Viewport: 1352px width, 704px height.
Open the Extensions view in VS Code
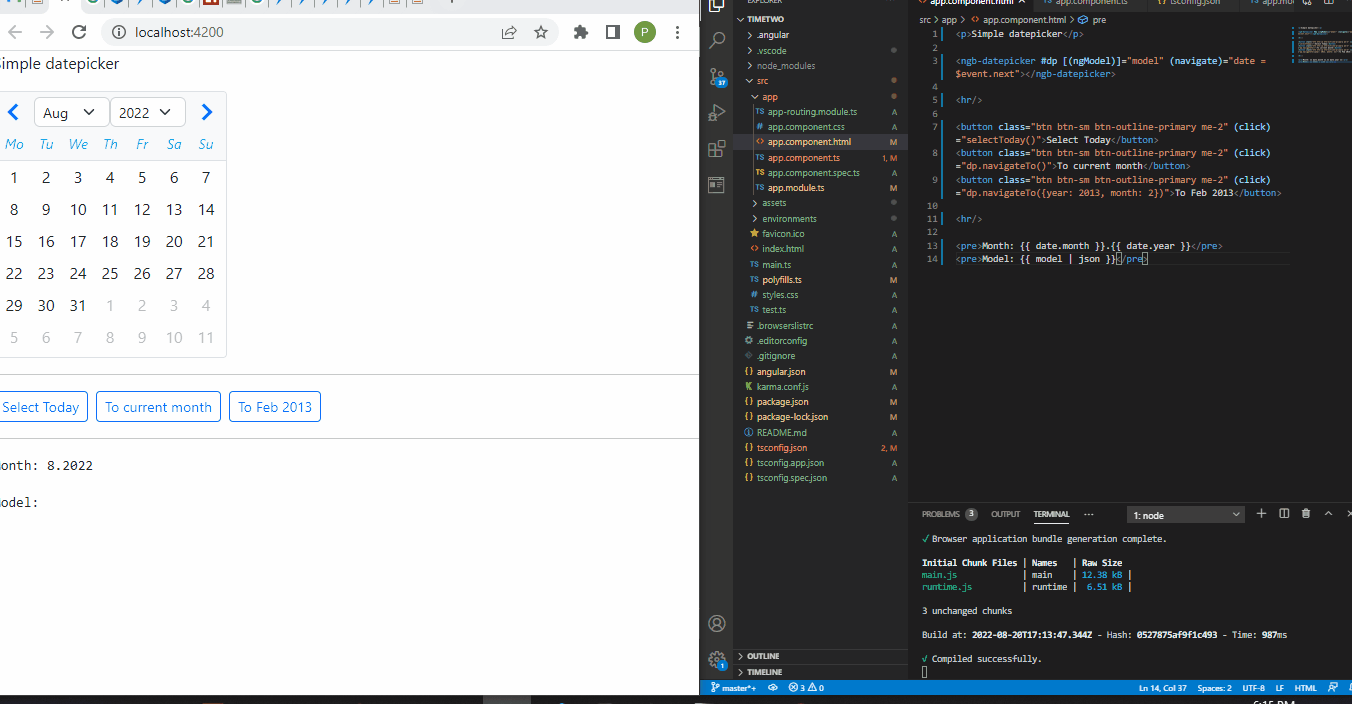coord(716,149)
